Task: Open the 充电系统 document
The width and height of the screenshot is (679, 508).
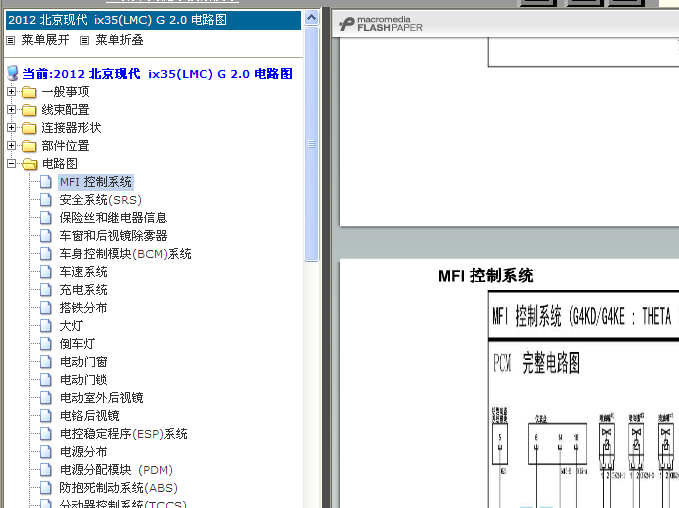Action: [84, 290]
